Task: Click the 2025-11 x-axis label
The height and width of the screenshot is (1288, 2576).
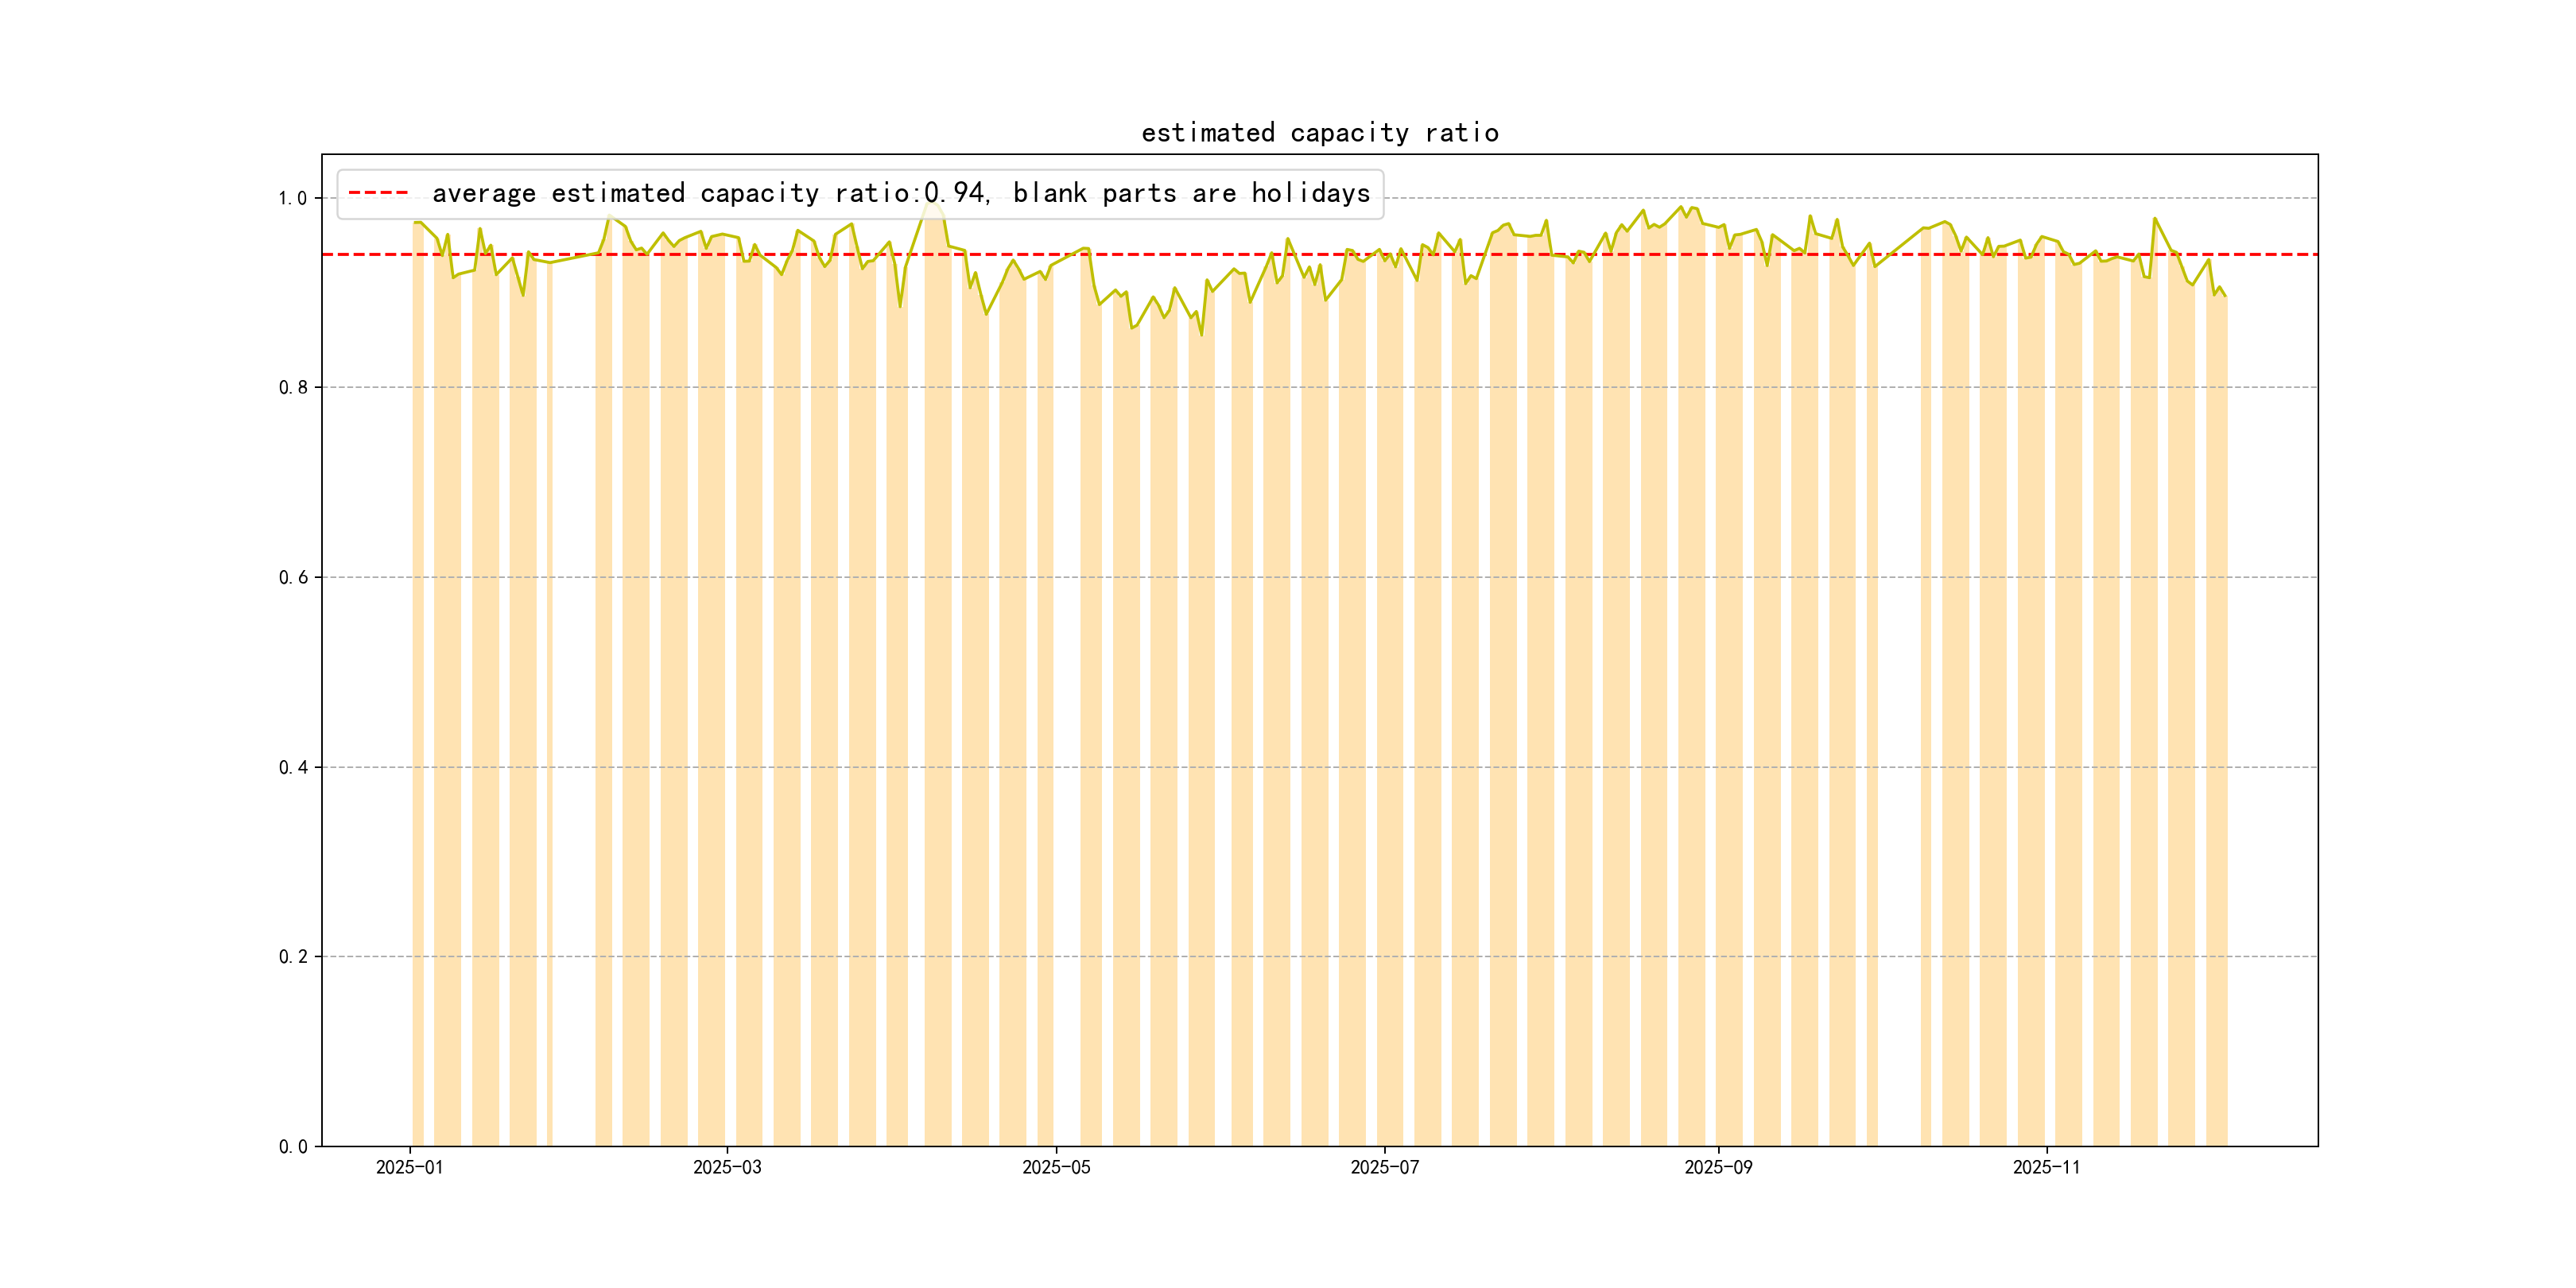Action: click(x=2046, y=1167)
